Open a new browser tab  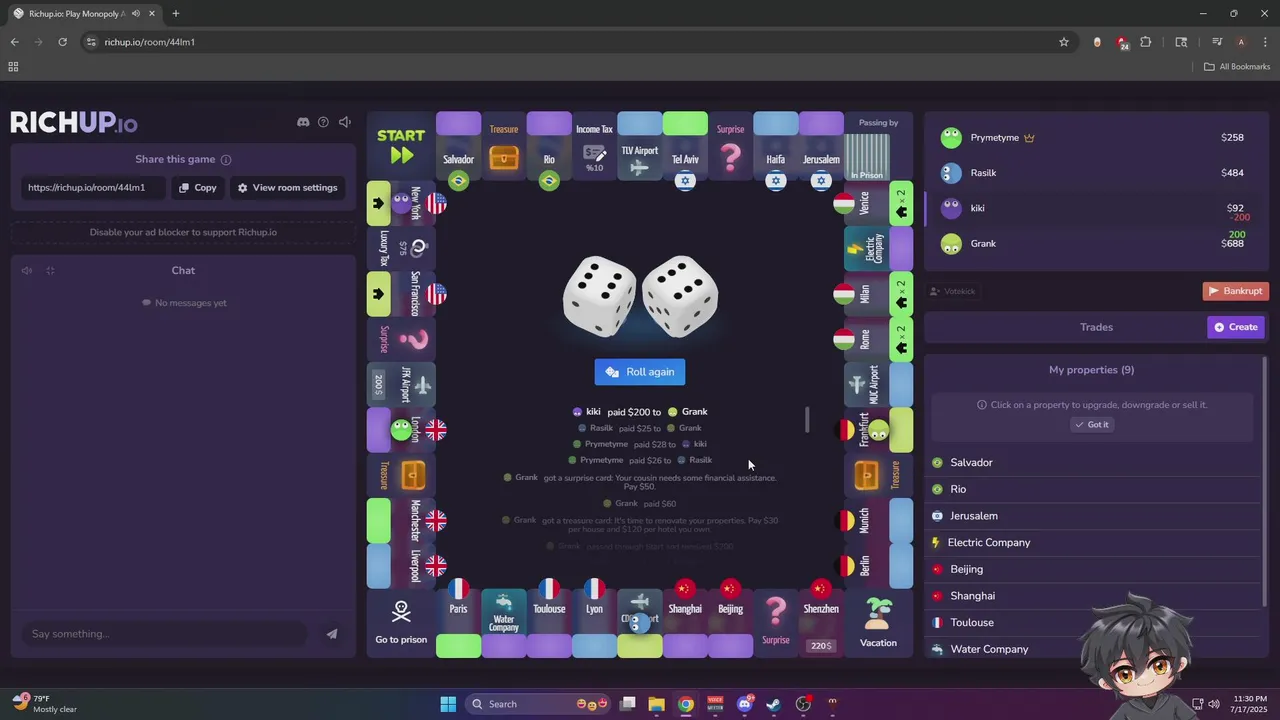tap(176, 14)
